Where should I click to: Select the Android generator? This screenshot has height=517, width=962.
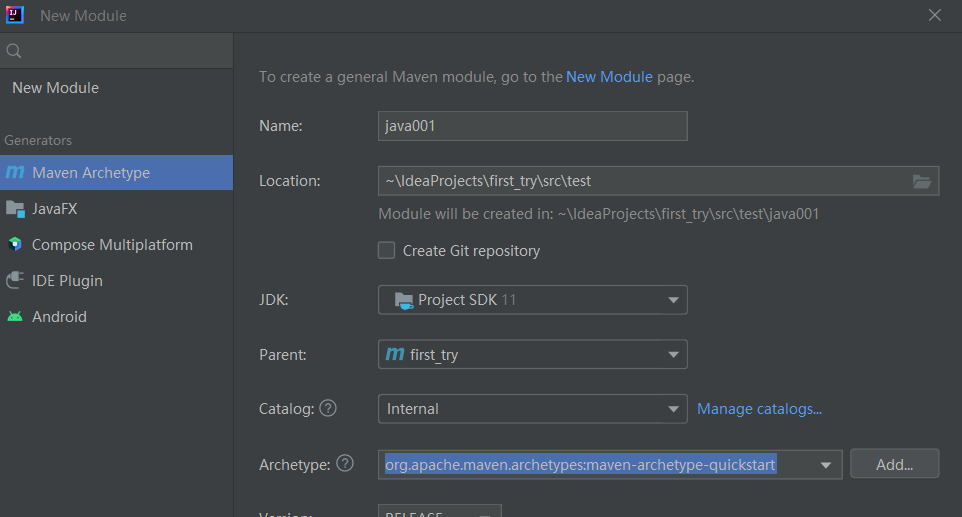(x=117, y=316)
